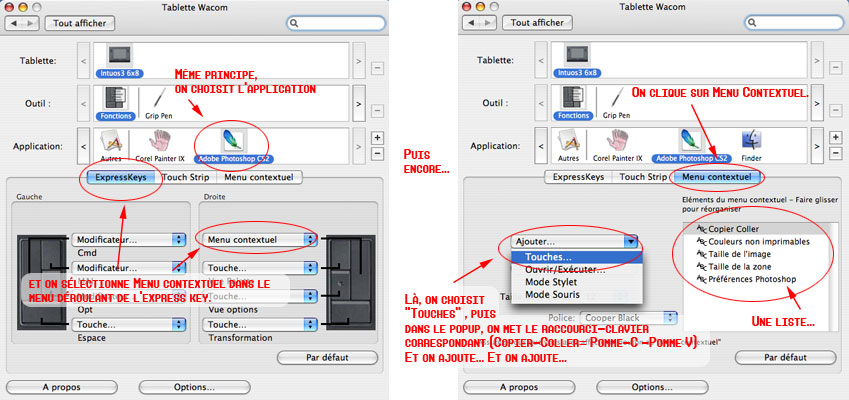This screenshot has width=849, height=400.
Task: Open Options... in left window
Action: (194, 387)
